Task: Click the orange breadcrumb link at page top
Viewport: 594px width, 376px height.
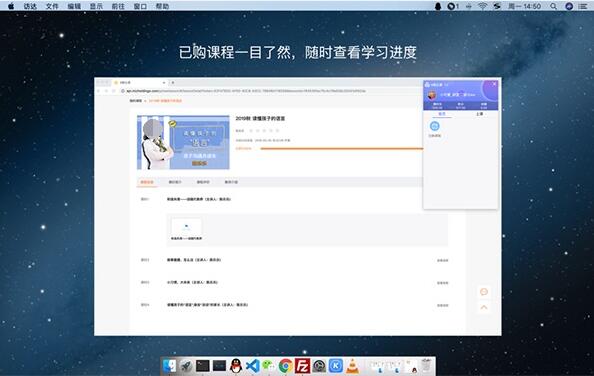Action: point(165,101)
